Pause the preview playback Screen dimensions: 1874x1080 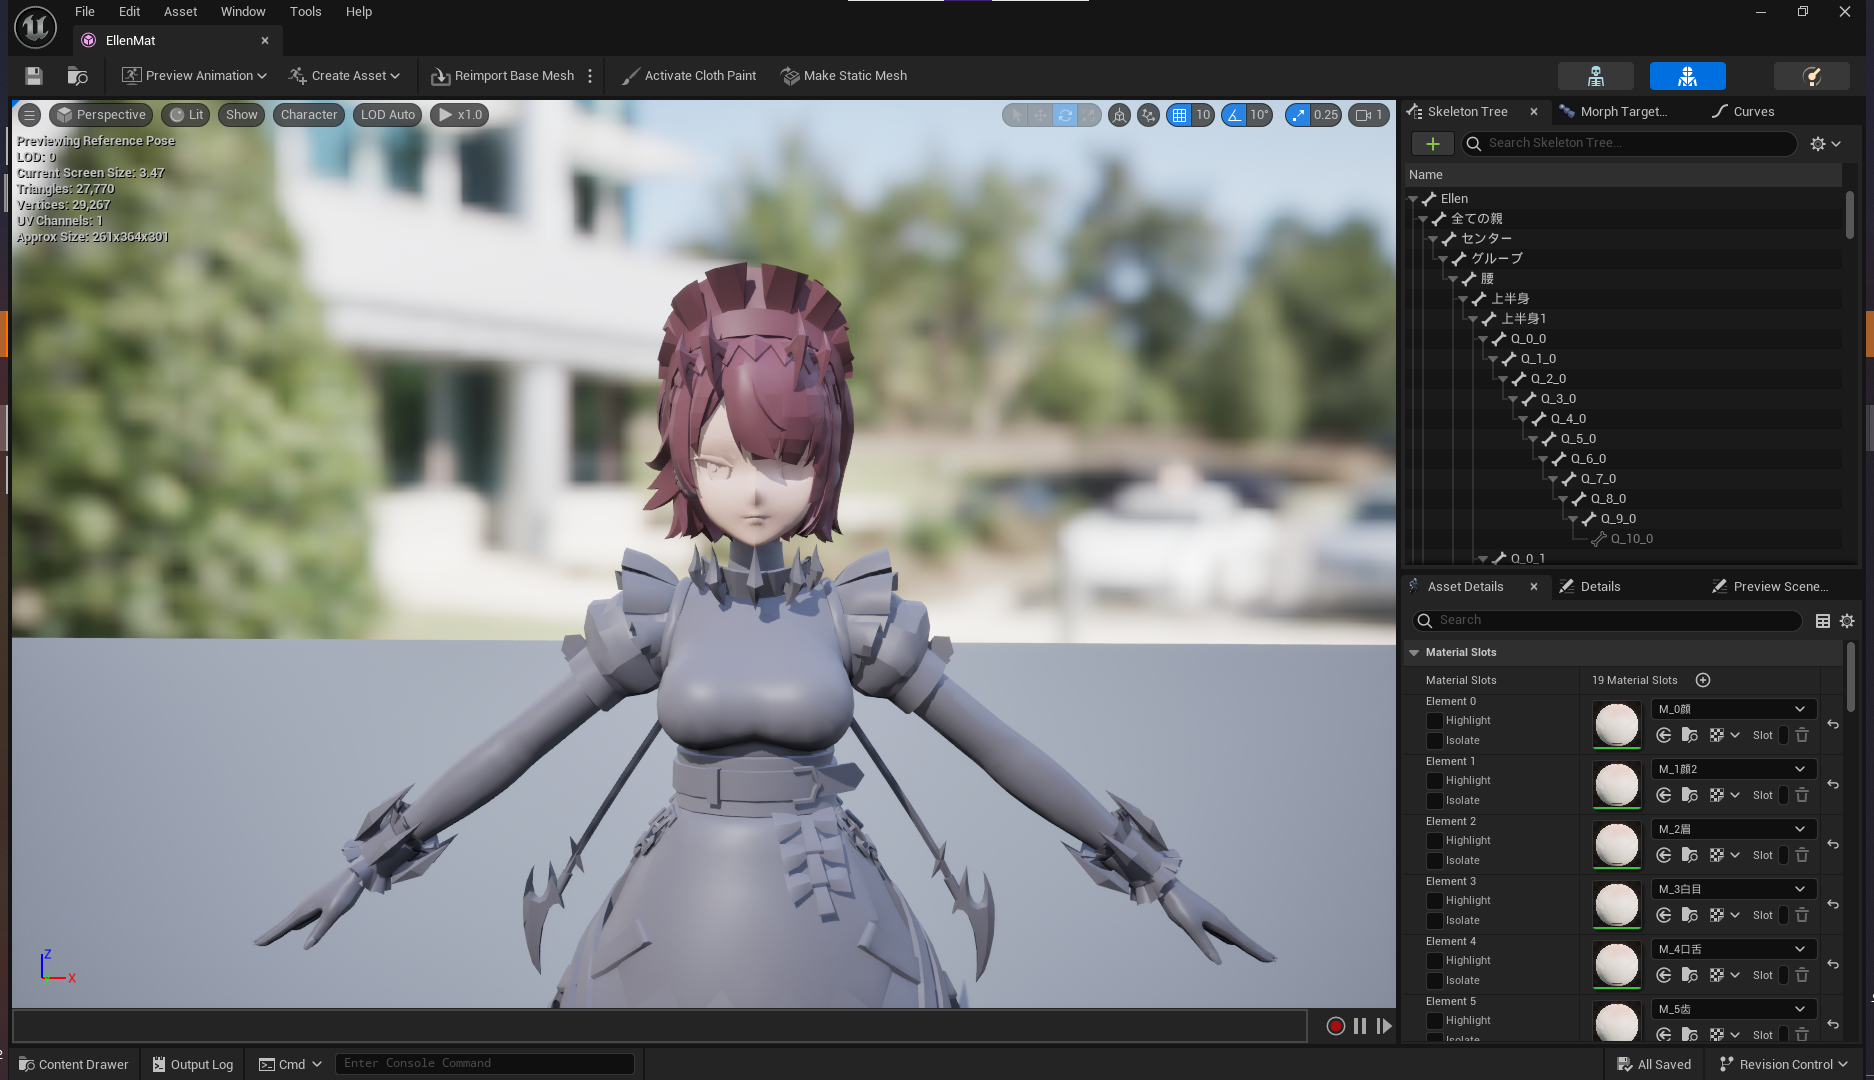click(1360, 1026)
